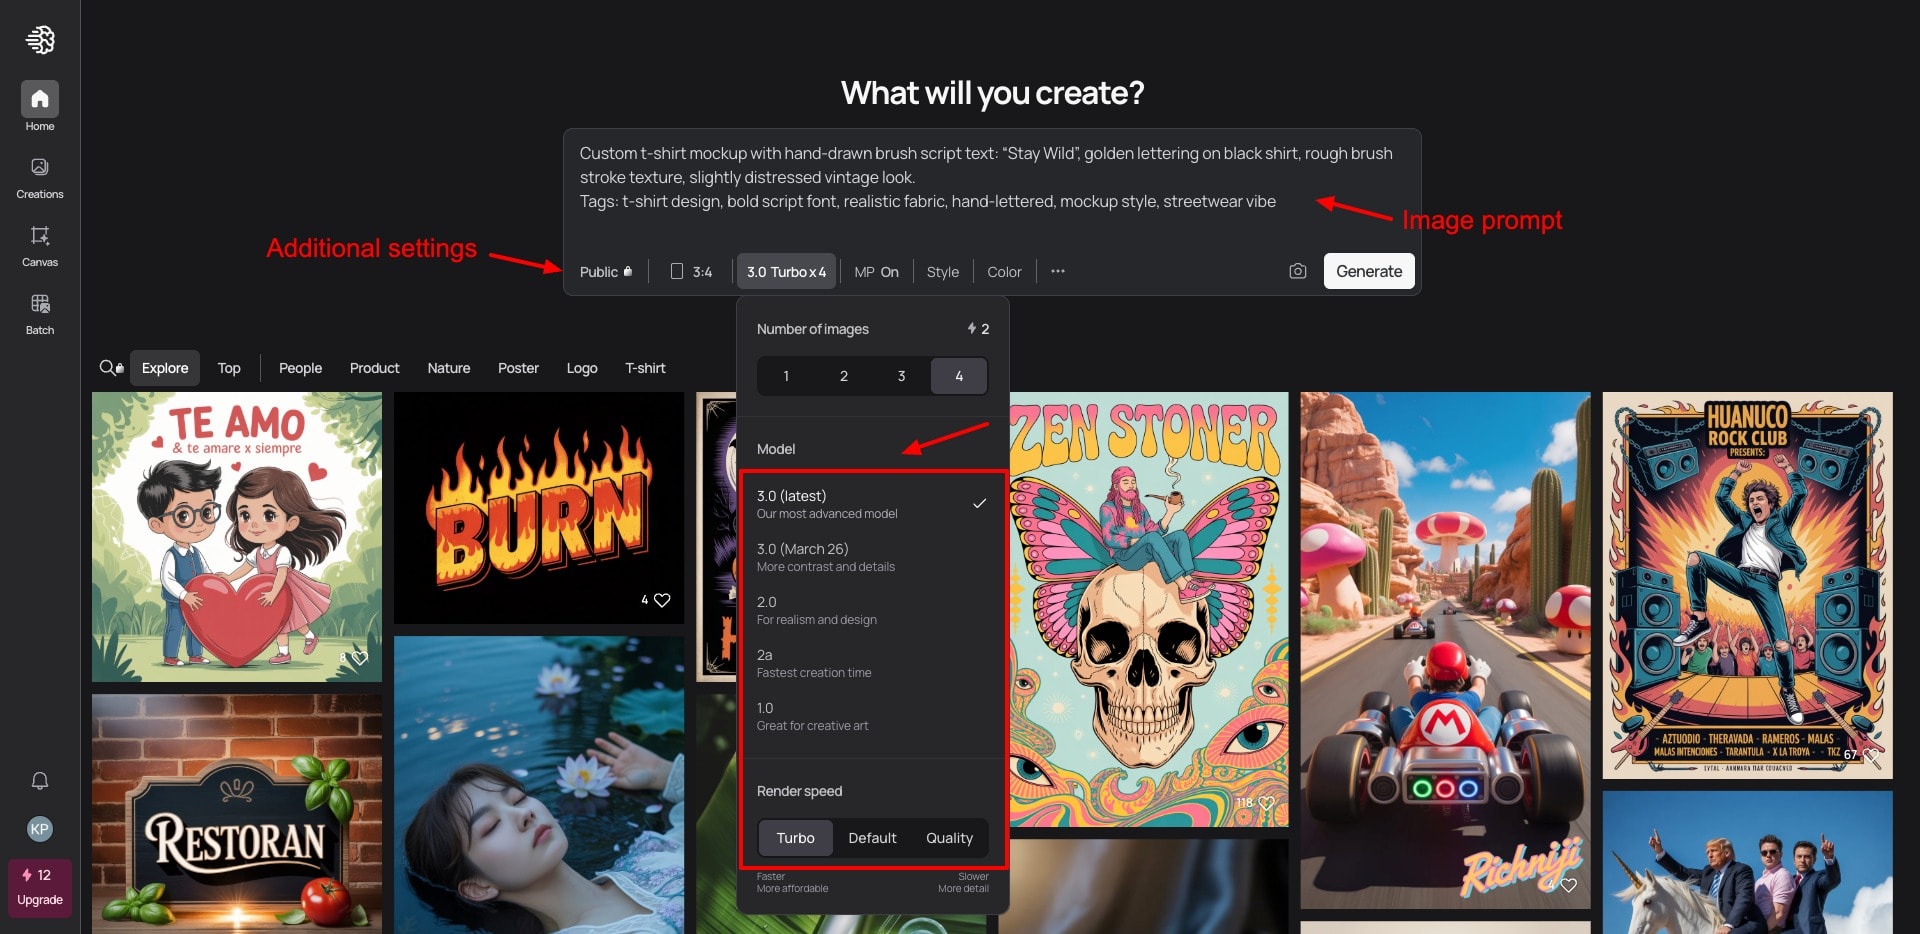The width and height of the screenshot is (1920, 934).
Task: Open the Canvas editor icon
Action: point(40,236)
